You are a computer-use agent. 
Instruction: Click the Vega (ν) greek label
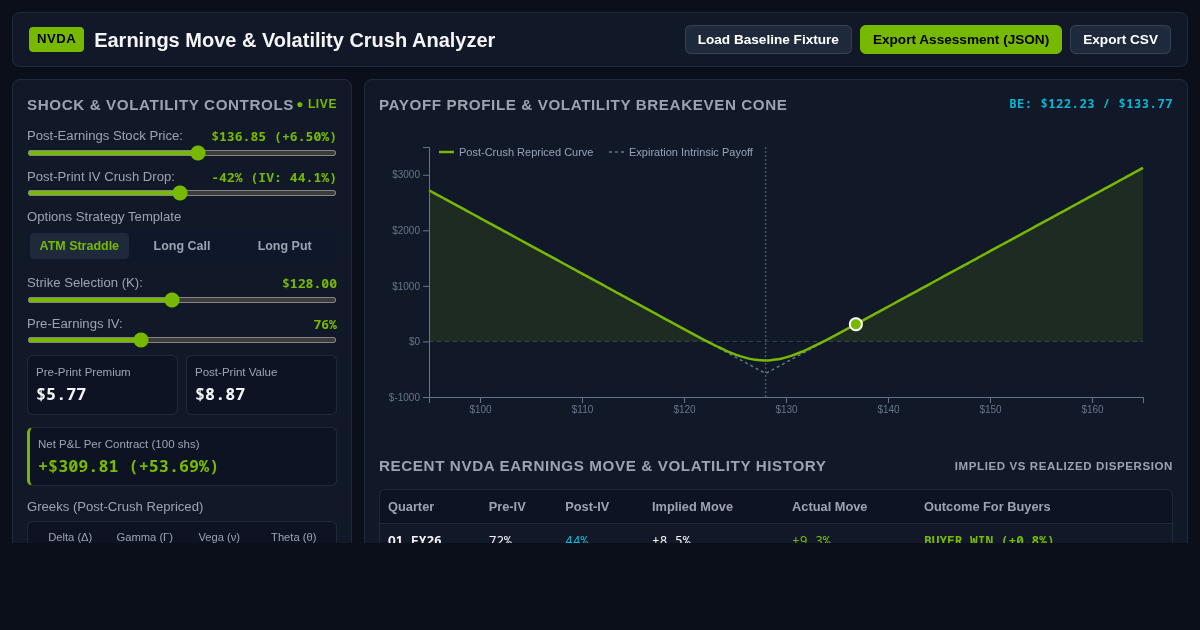[219, 537]
